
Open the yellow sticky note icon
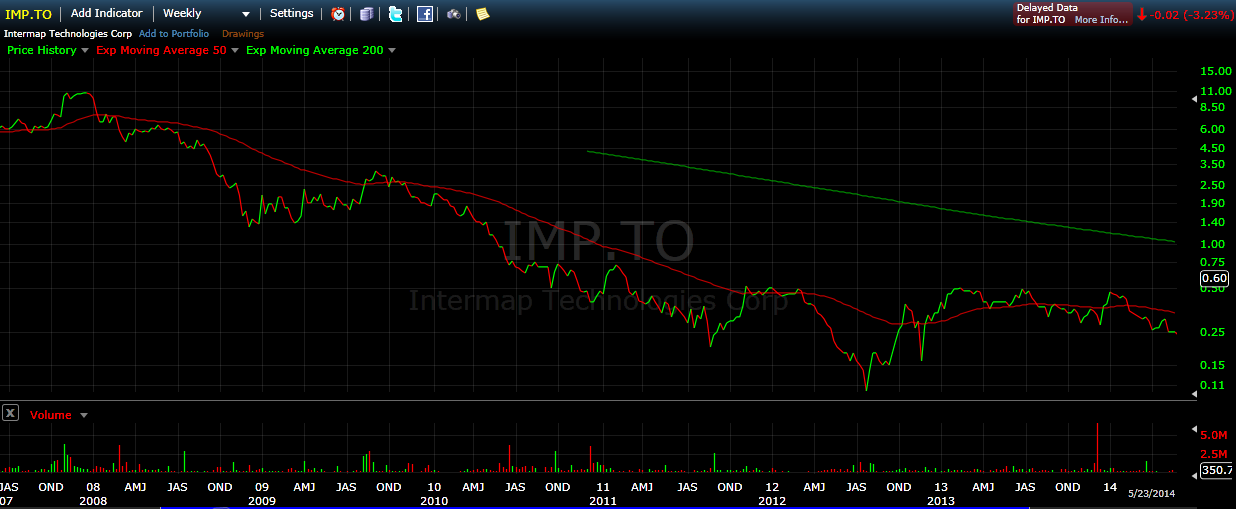pyautogui.click(x=482, y=14)
